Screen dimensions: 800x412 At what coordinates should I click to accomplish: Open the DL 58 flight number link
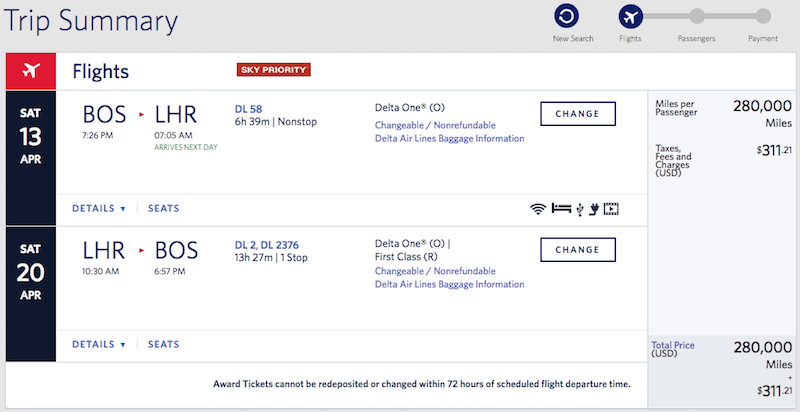pyautogui.click(x=248, y=109)
